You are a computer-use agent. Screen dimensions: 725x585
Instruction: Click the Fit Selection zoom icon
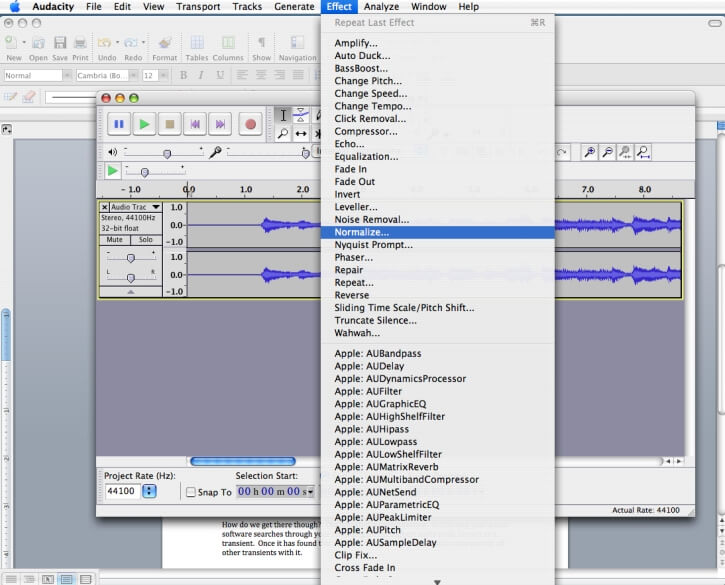coord(625,152)
